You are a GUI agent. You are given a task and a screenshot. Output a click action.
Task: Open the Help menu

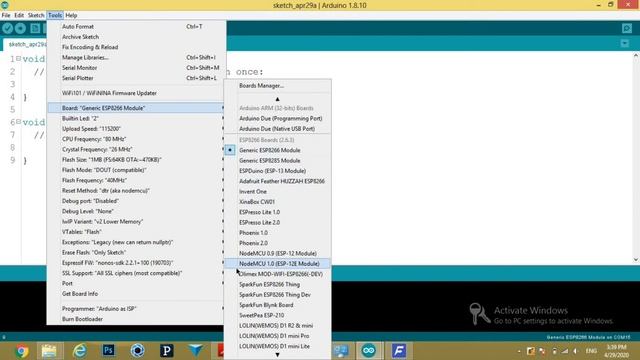pyautogui.click(x=71, y=15)
